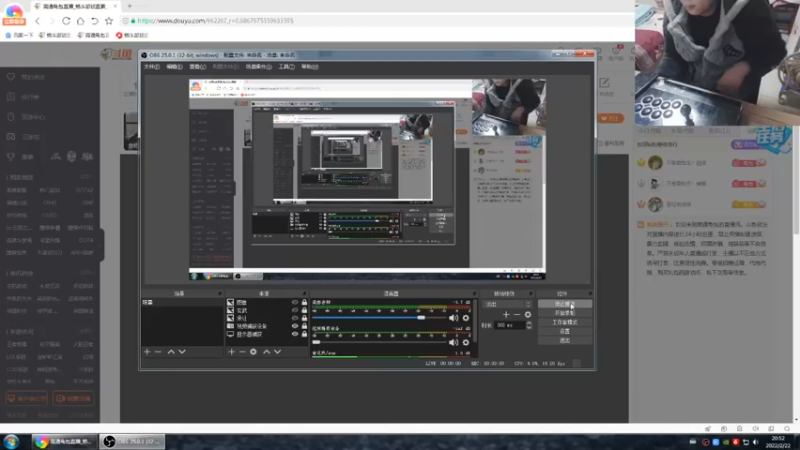
Task: Unlock the 显示器捕获 source
Action: [x=305, y=334]
